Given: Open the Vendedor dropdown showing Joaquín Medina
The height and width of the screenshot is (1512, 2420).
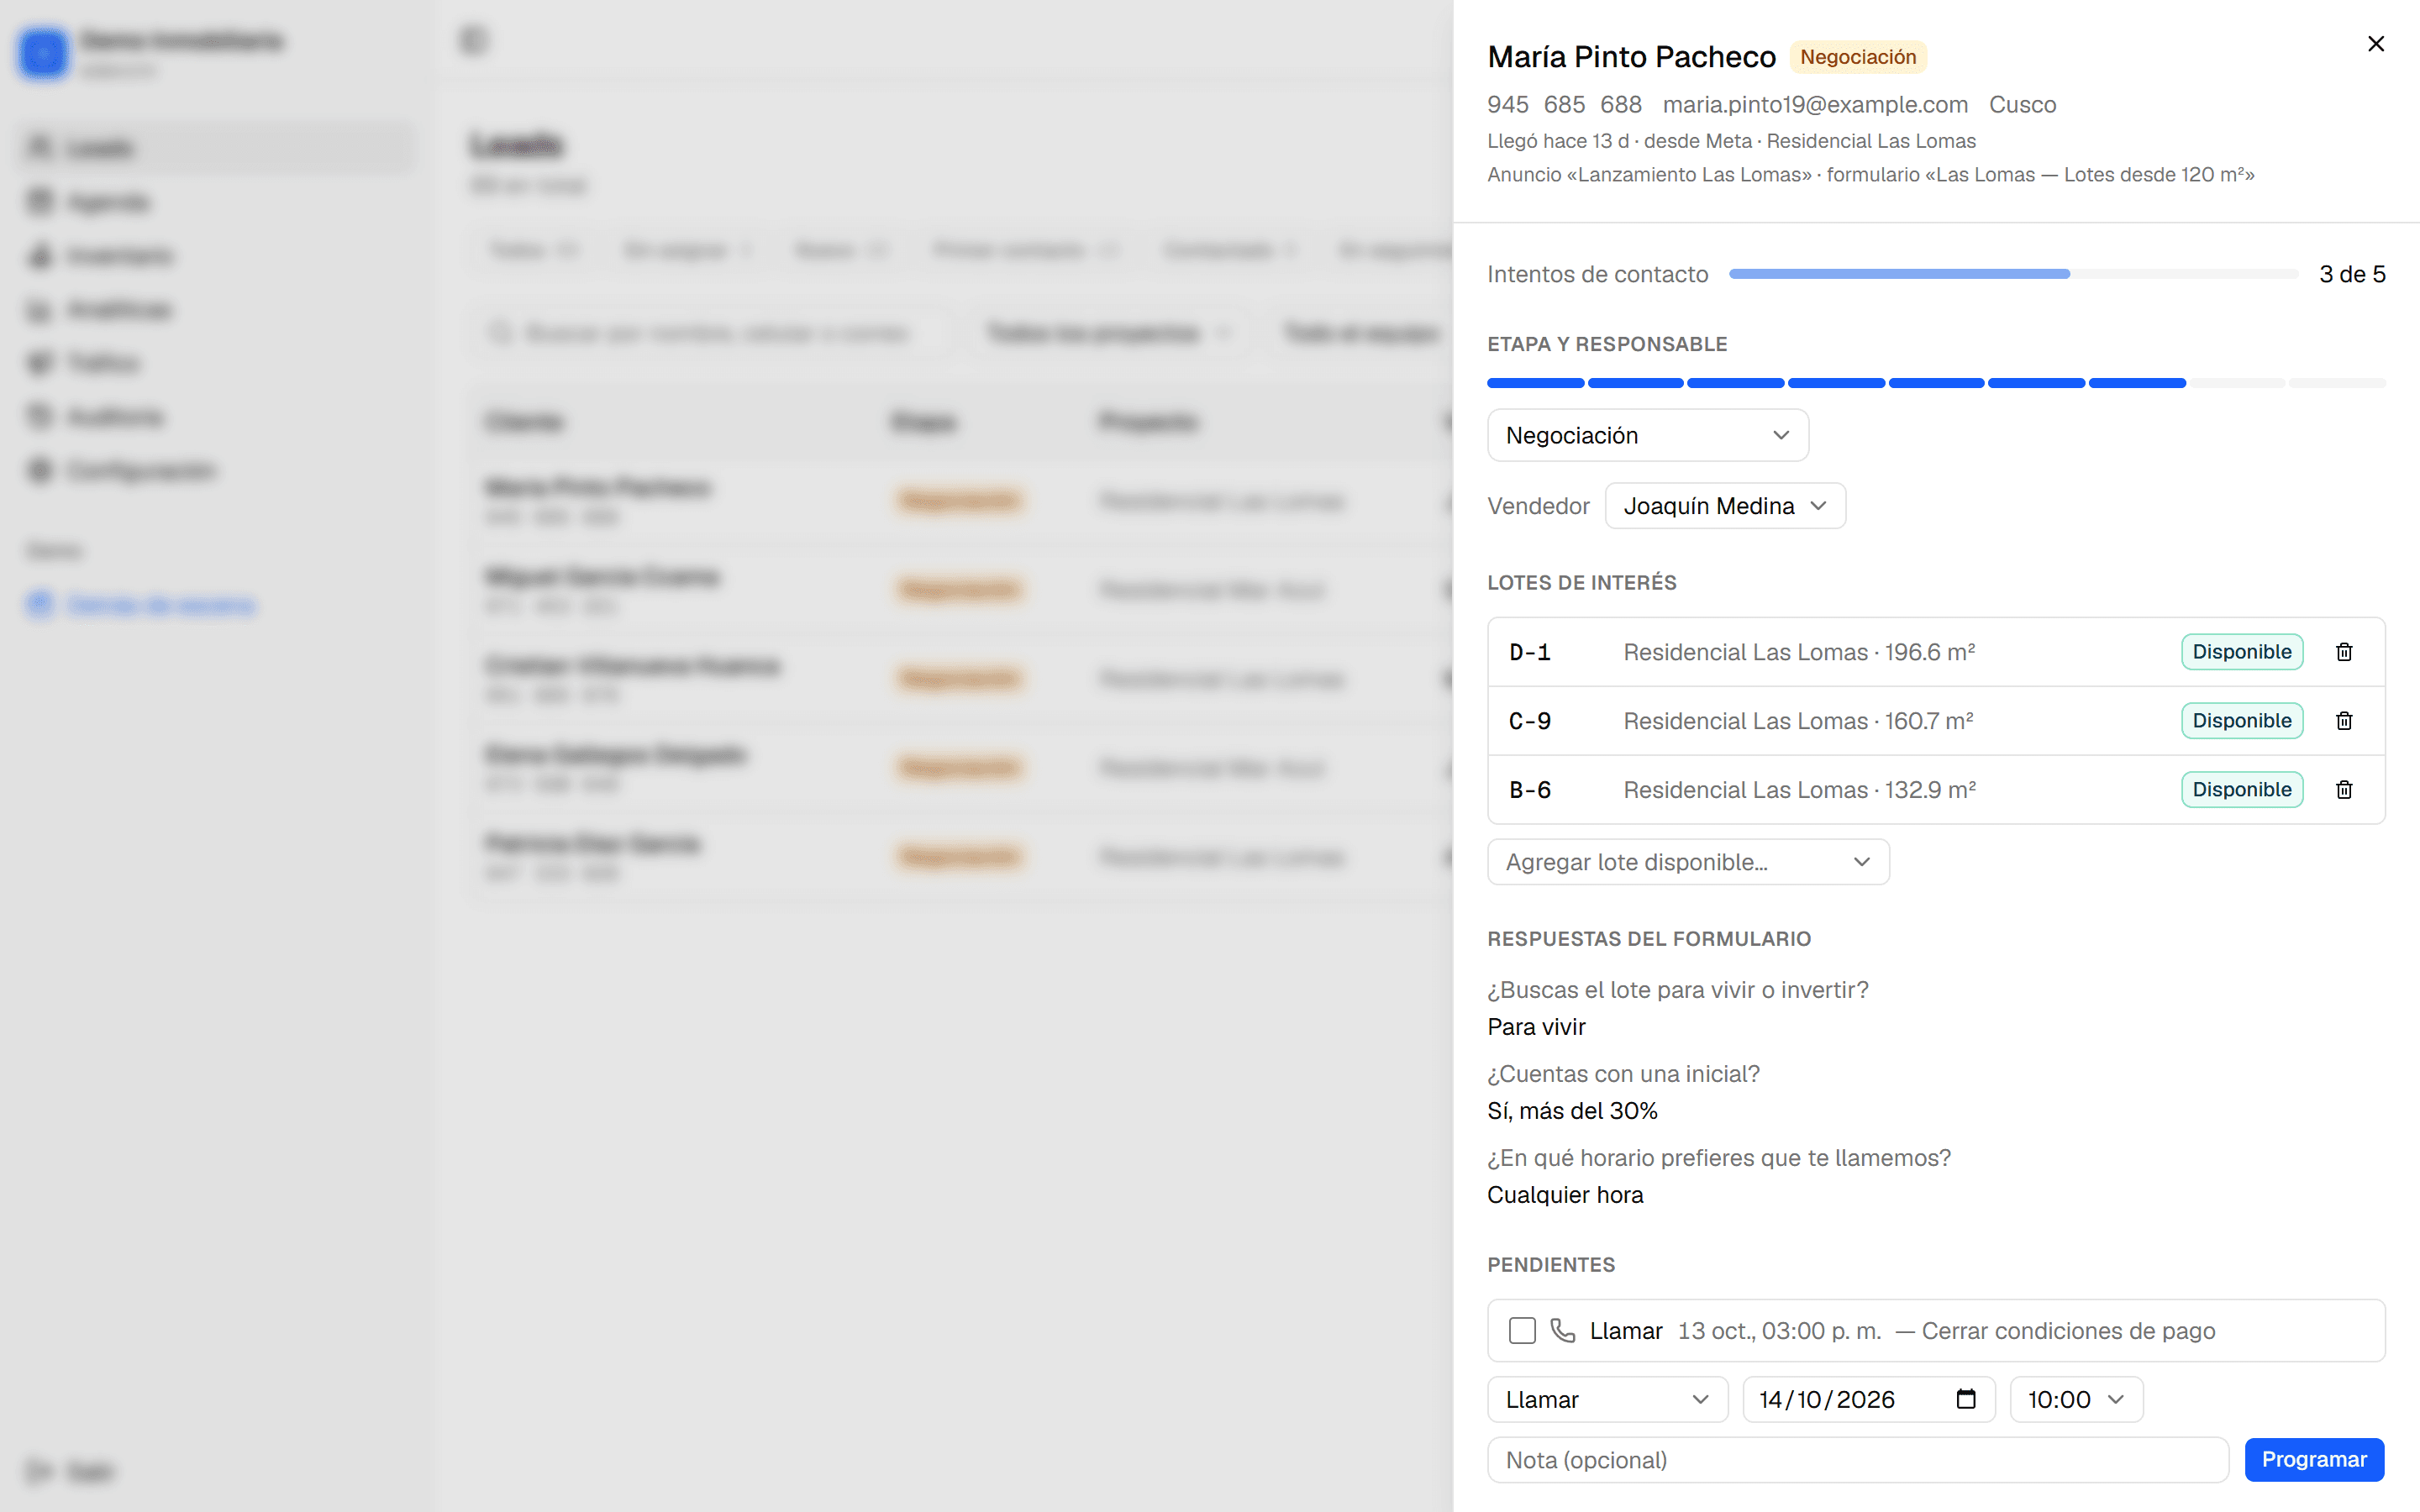Looking at the screenshot, I should [1725, 506].
